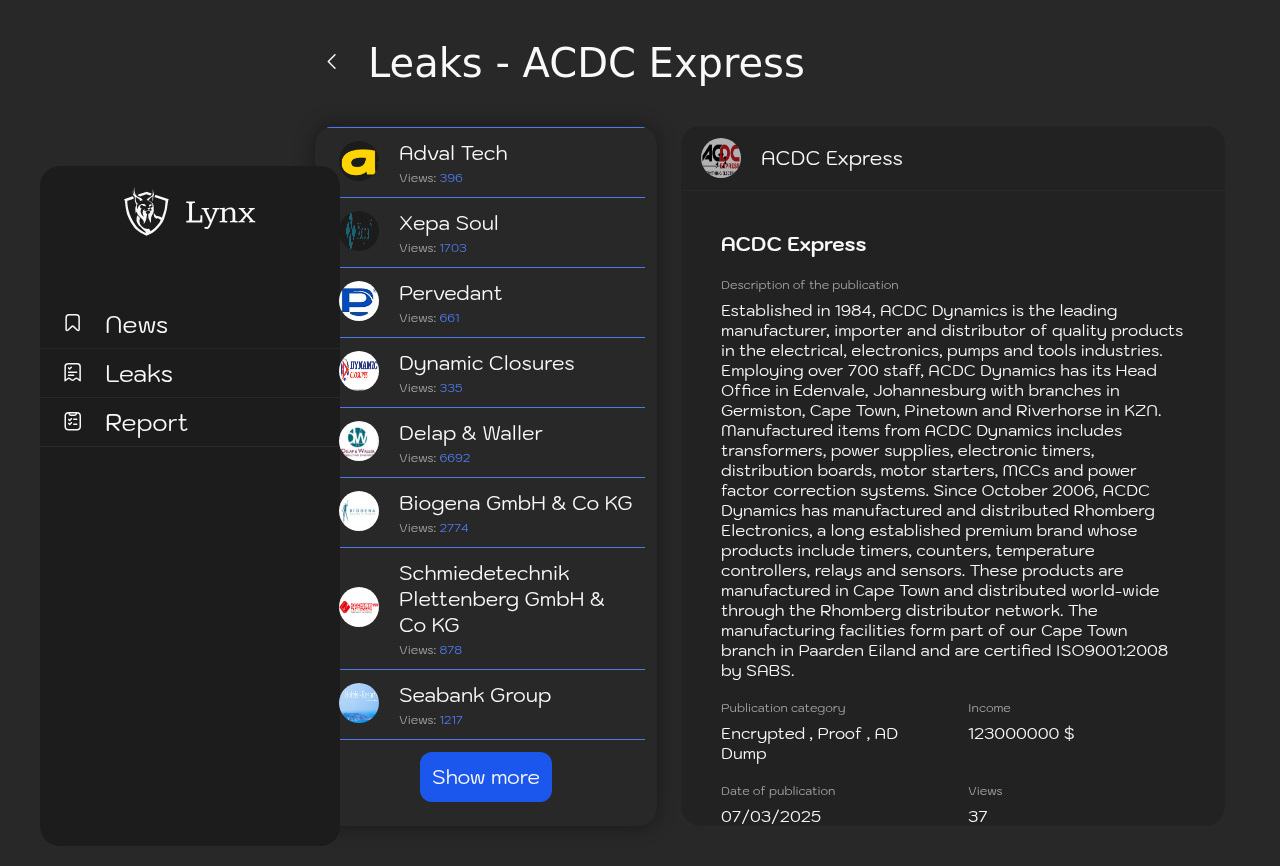Click the Dynamic Closures logo thumbnail

coord(359,371)
